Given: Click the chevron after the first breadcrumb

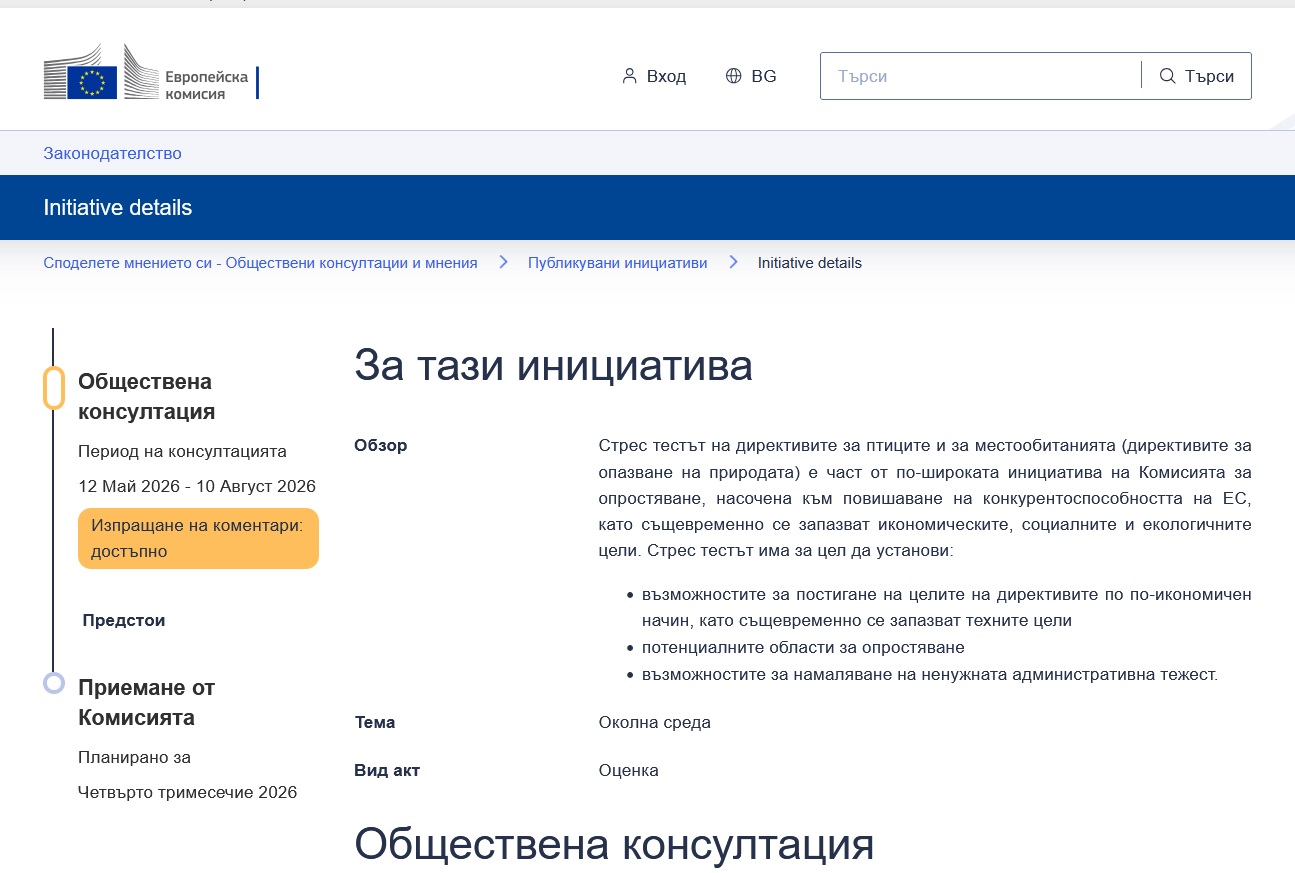Looking at the screenshot, I should [504, 262].
